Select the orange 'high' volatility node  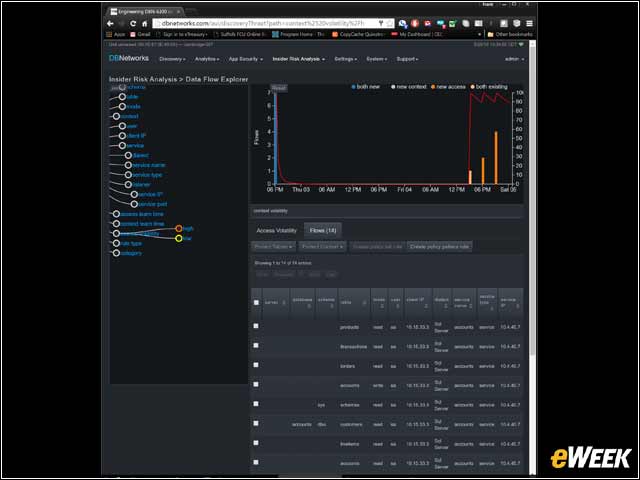tap(179, 229)
